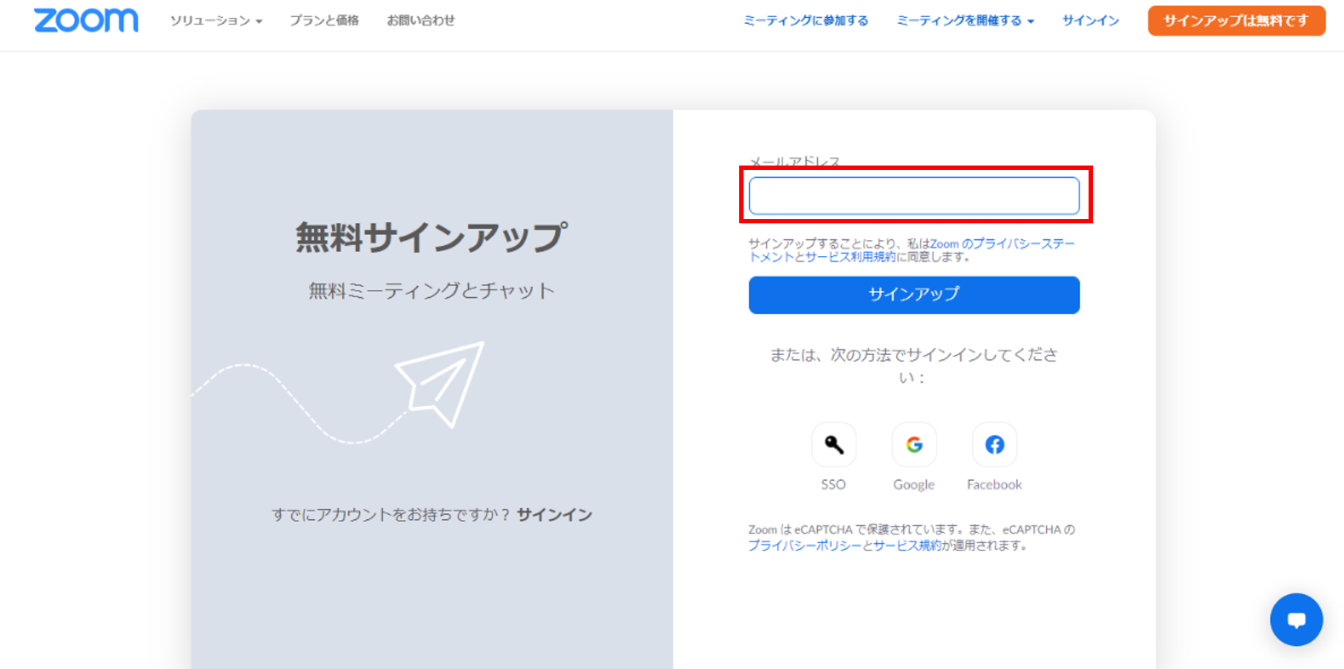The image size is (1344, 669).
Task: Click ミーティングに参加する in the header
Action: [x=806, y=21]
